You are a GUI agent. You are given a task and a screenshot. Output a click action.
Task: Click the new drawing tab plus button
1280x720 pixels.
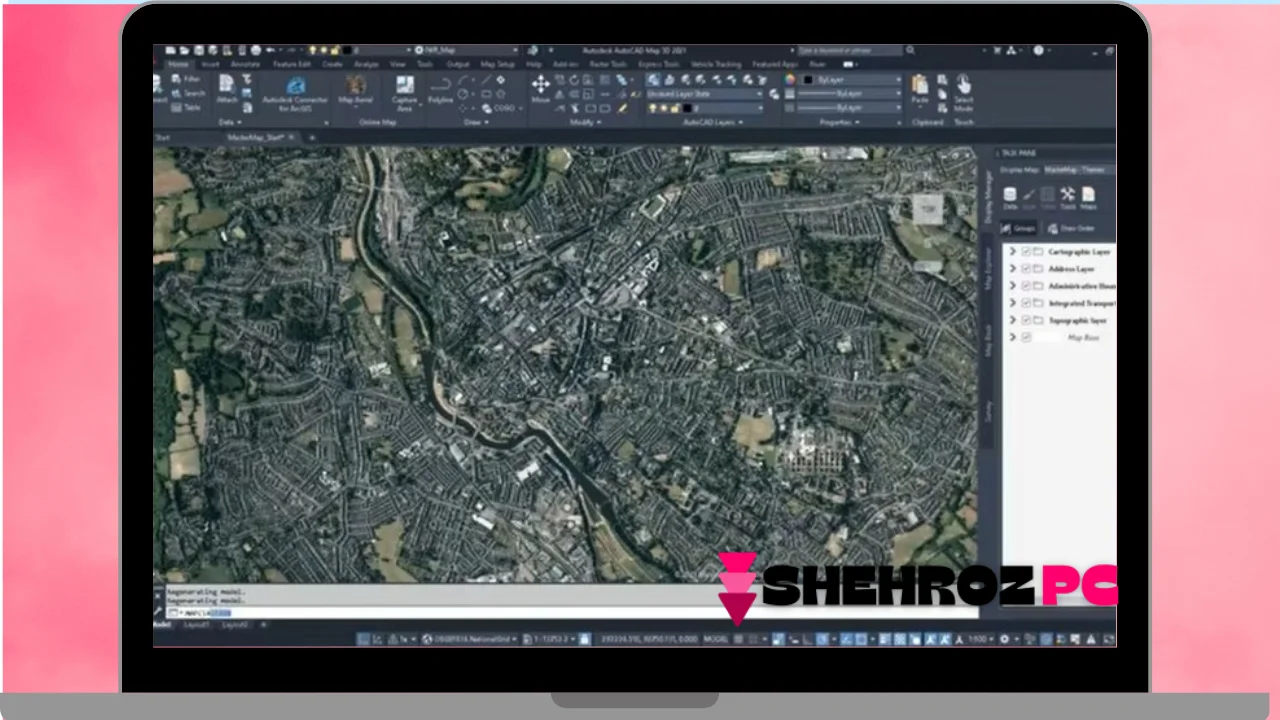pyautogui.click(x=311, y=137)
